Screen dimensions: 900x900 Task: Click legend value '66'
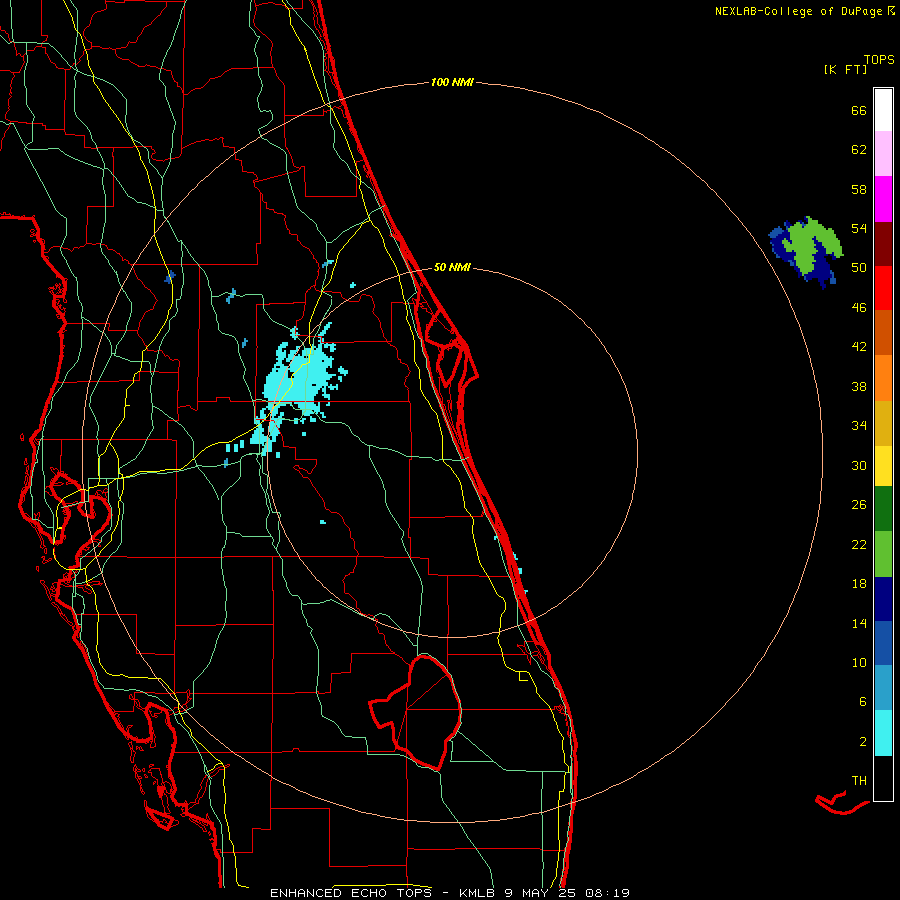pyautogui.click(x=859, y=110)
